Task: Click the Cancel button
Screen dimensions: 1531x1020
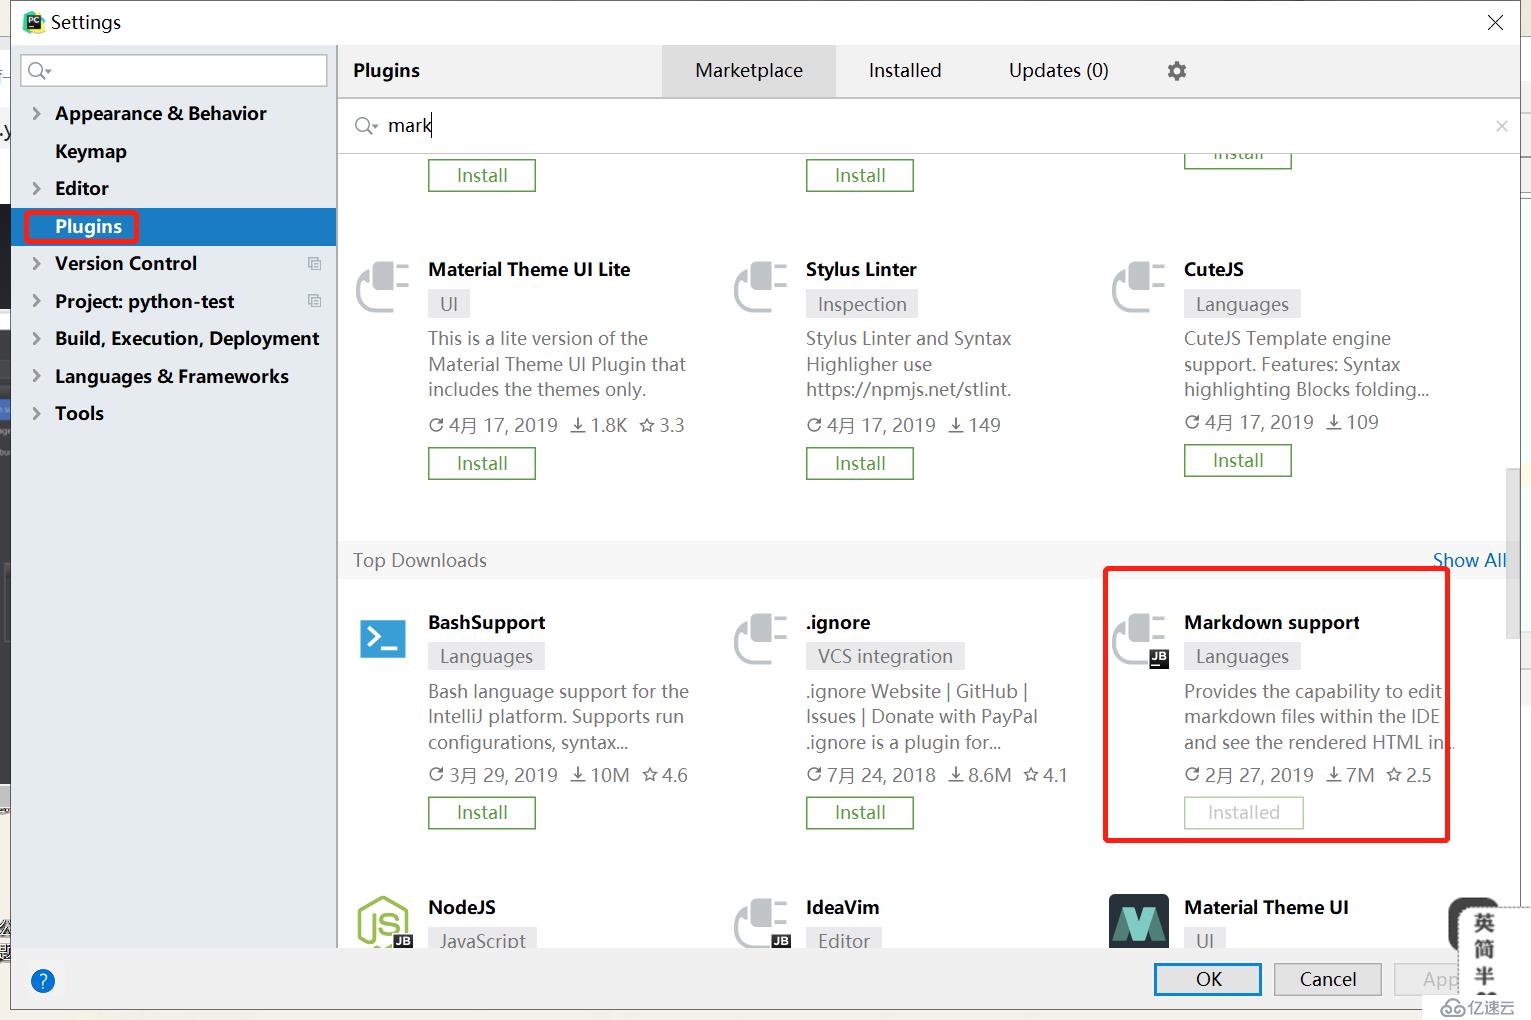Action: (1328, 979)
